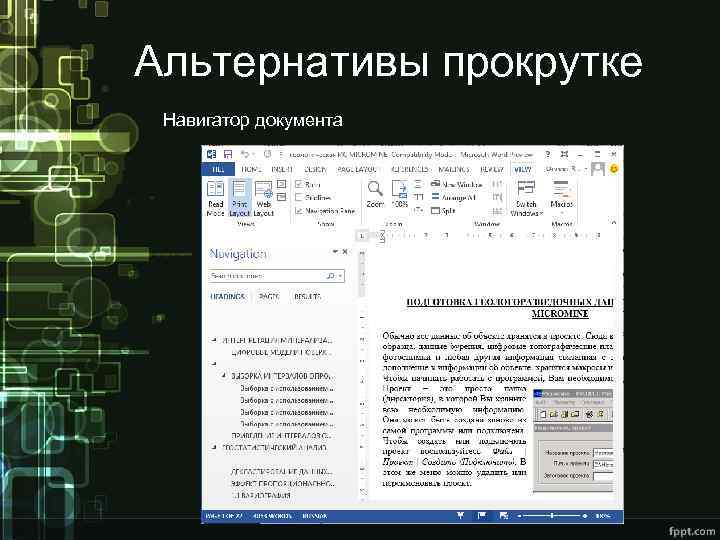Click the One Page zoom icon
Screen dimensions: 720x540
pos(418,184)
